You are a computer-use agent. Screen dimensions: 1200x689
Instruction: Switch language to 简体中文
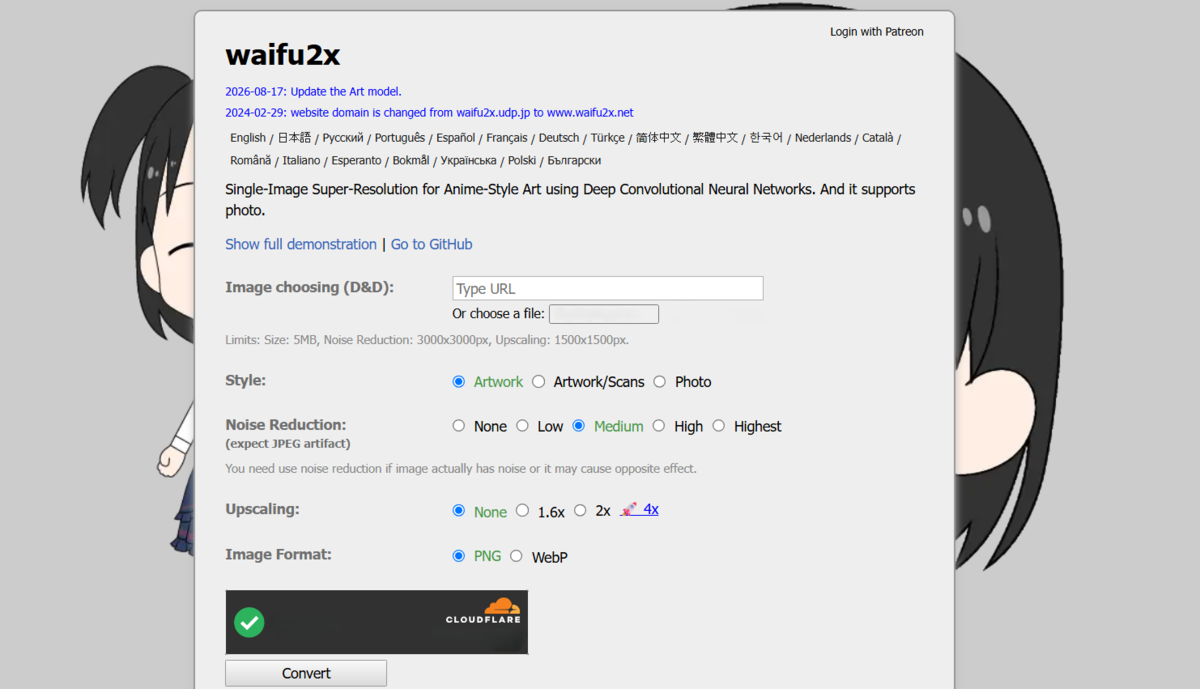click(x=658, y=138)
